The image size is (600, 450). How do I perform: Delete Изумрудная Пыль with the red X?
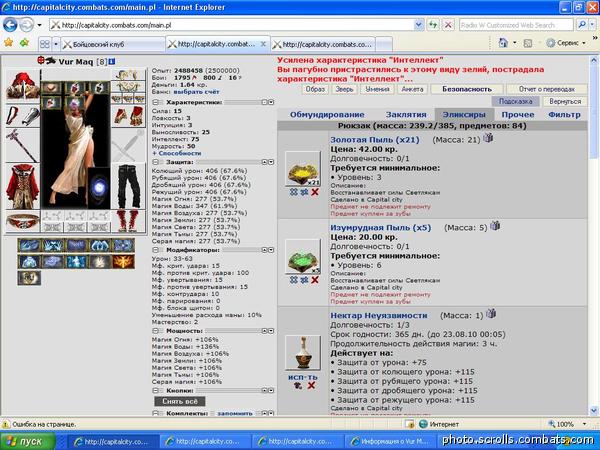315,280
